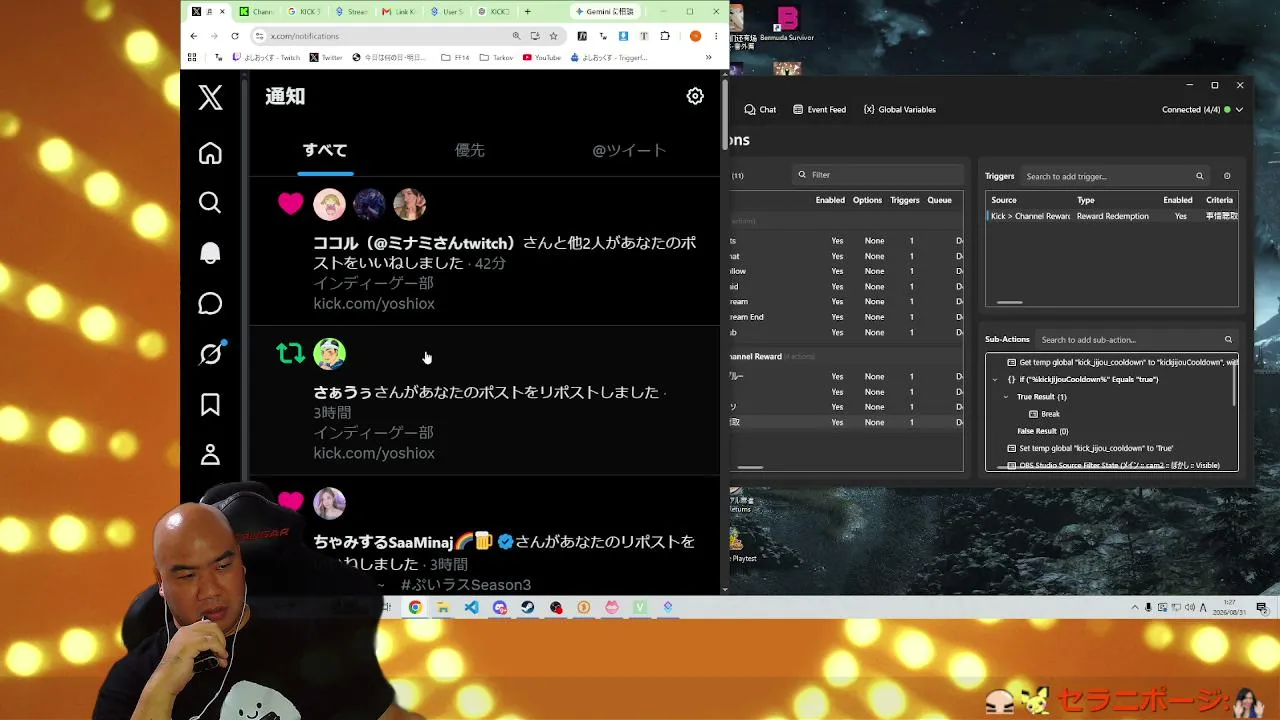The image size is (1280, 720).
Task: Click the actions Filter field
Action: pyautogui.click(x=880, y=175)
